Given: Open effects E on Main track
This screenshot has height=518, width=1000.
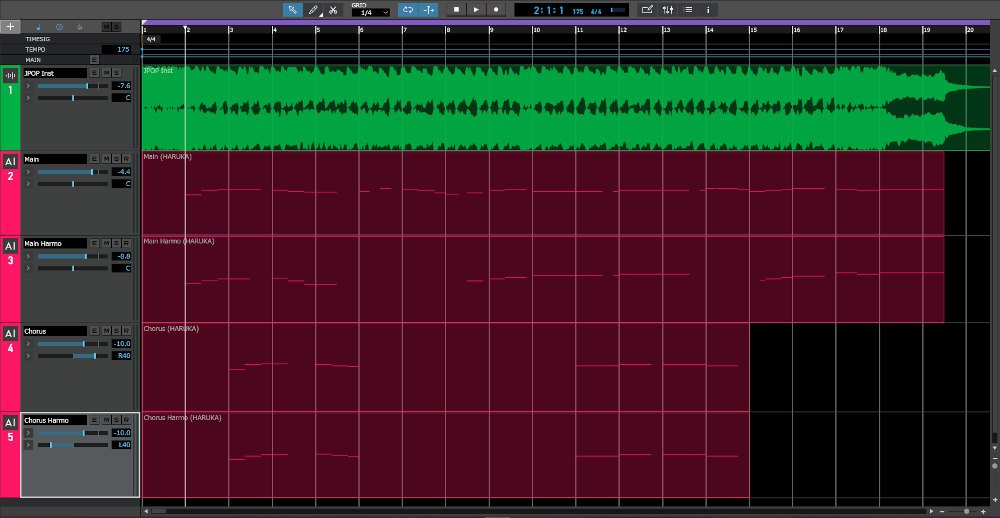Looking at the screenshot, I should (94, 159).
